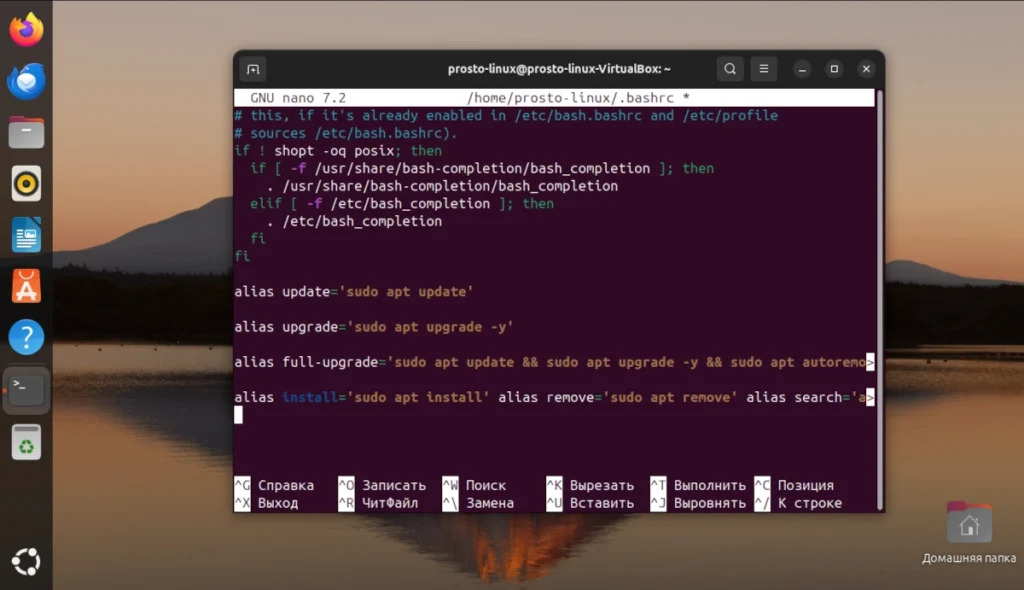Screen dimensions: 1024x590
Task: Open the terminal hamburger menu
Action: 763,69
